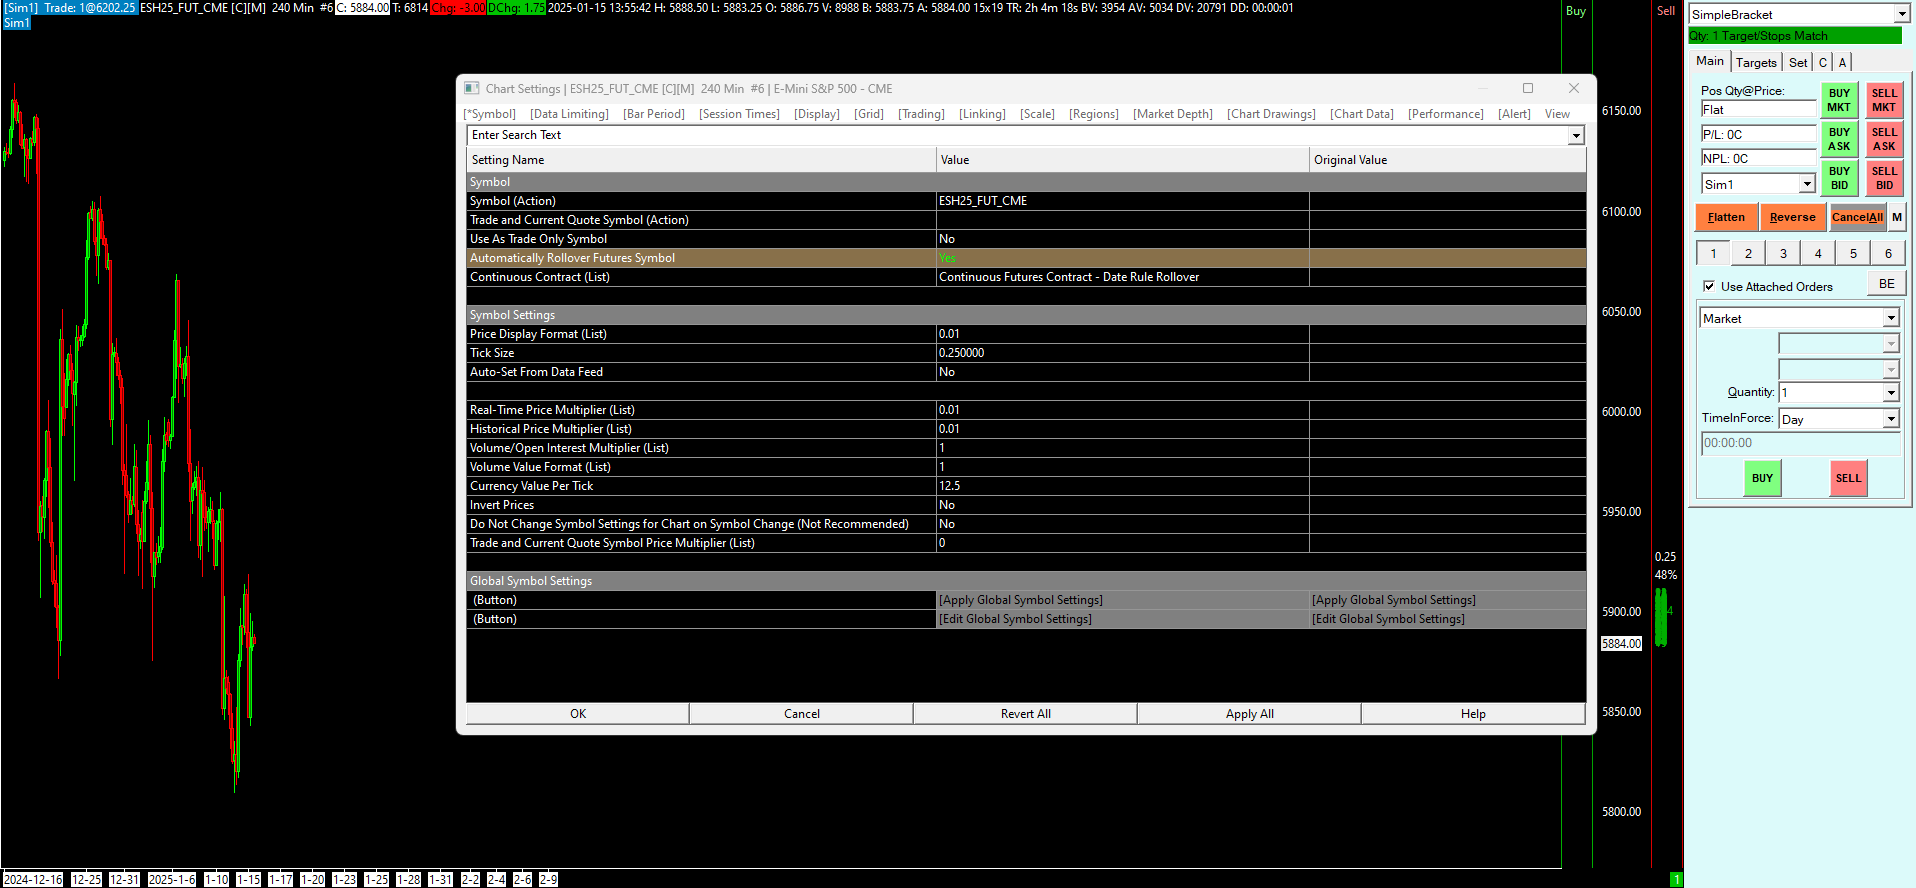Select the [Scale] tab
The height and width of the screenshot is (888, 1916).
(1037, 114)
